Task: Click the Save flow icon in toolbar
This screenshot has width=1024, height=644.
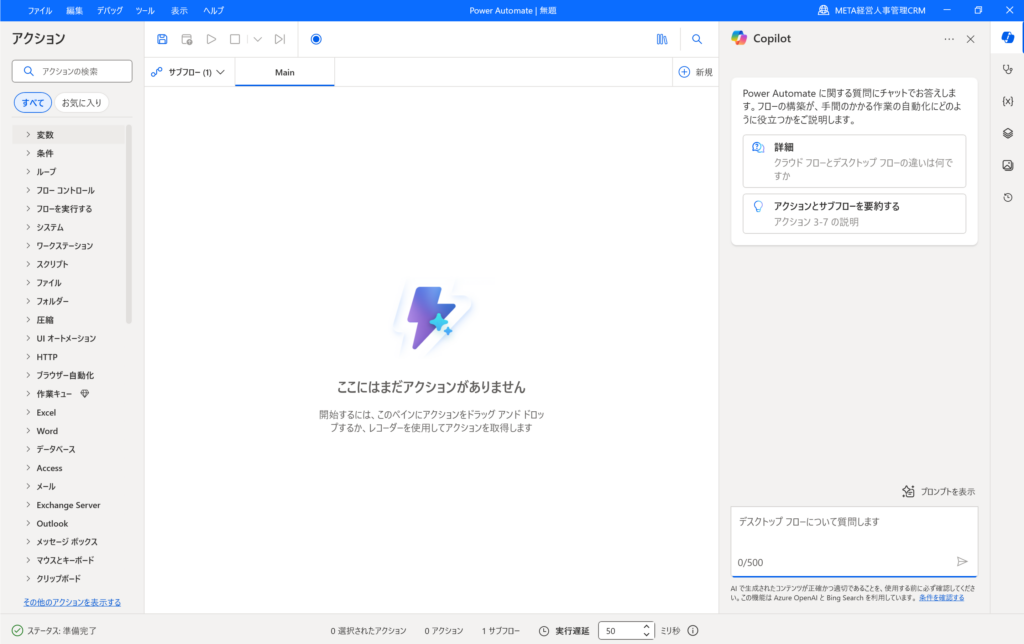Action: click(162, 40)
